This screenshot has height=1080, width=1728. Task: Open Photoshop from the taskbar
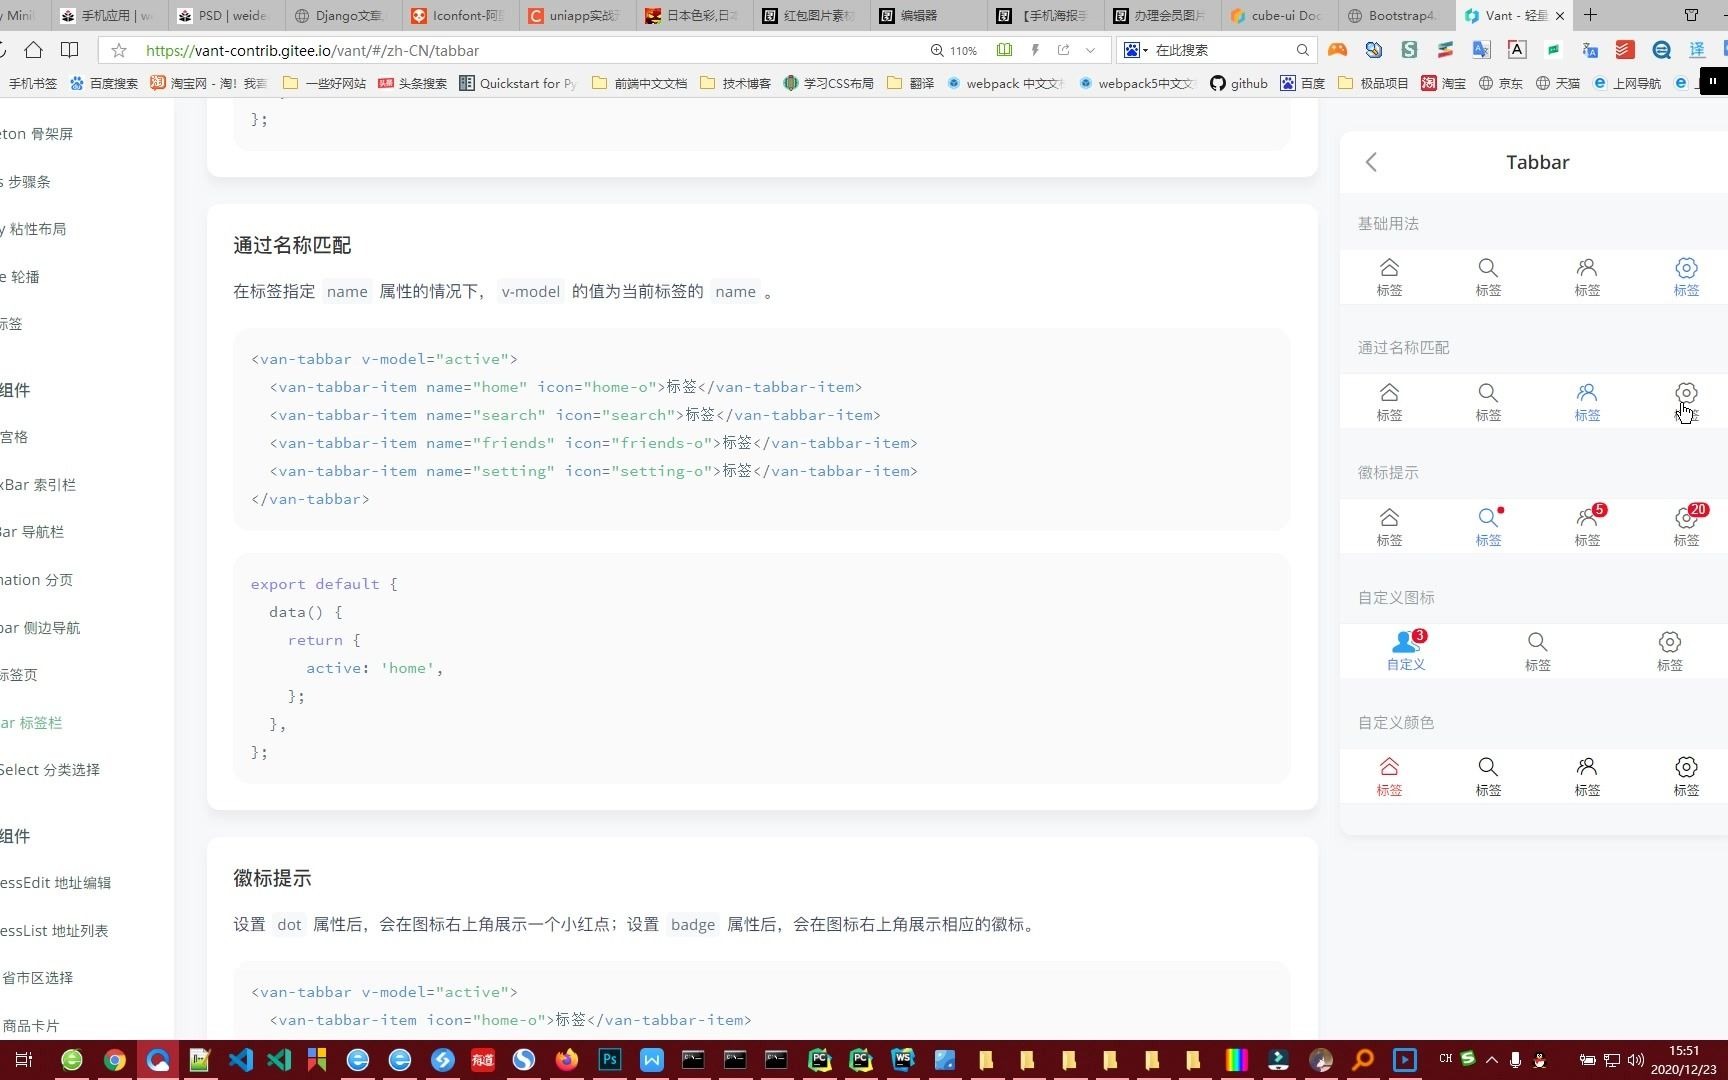click(x=609, y=1060)
